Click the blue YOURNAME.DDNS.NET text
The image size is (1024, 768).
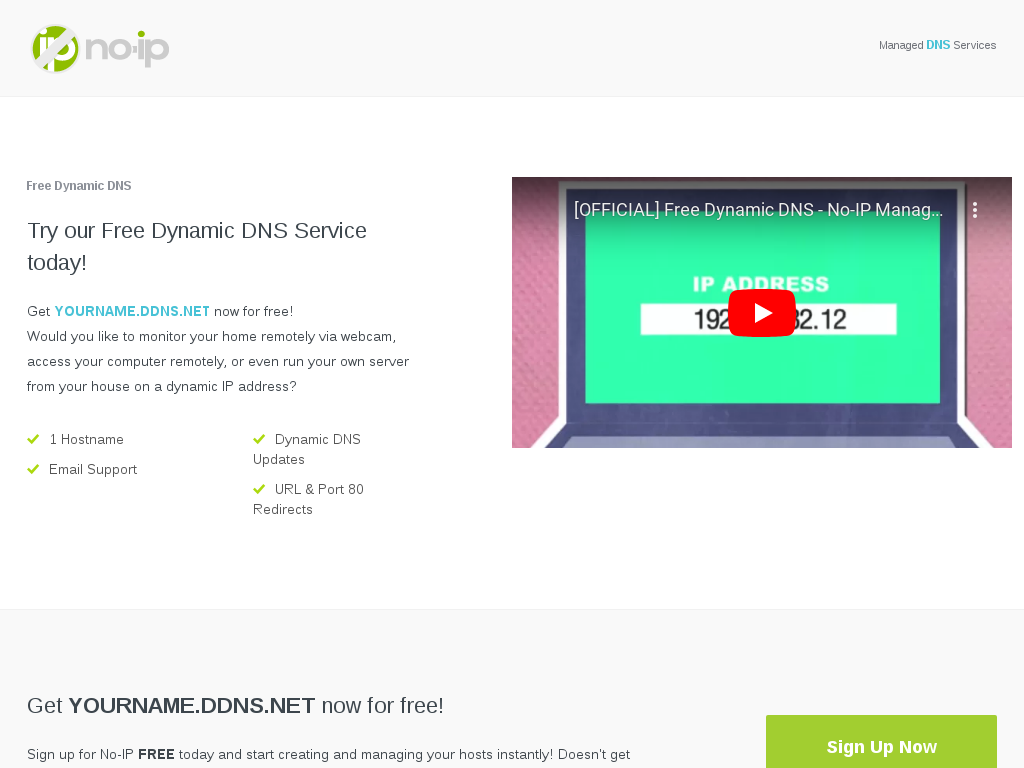point(132,312)
